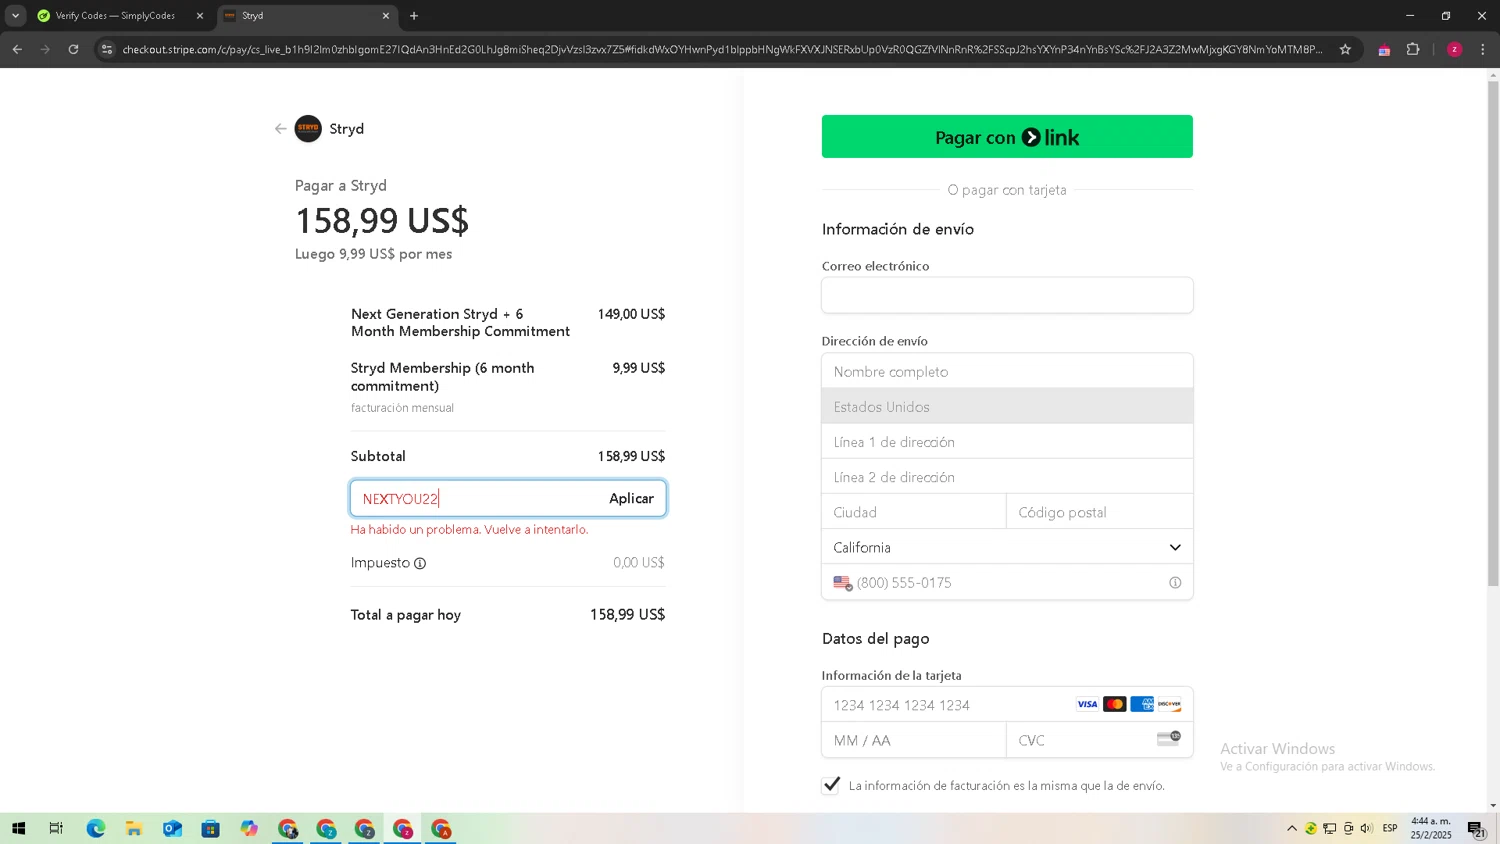Select the Estados Unidos country field
This screenshot has width=1500, height=844.
coord(1007,406)
